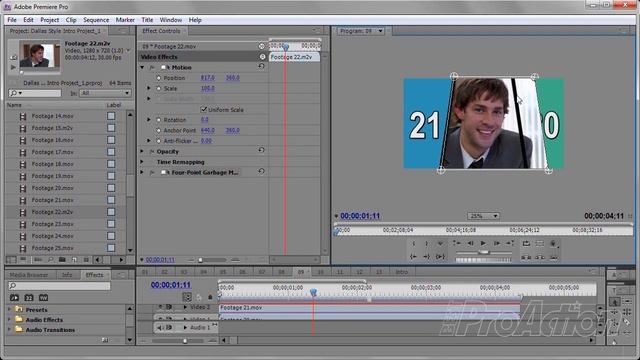Click the list view icon in Project panel

(11, 260)
